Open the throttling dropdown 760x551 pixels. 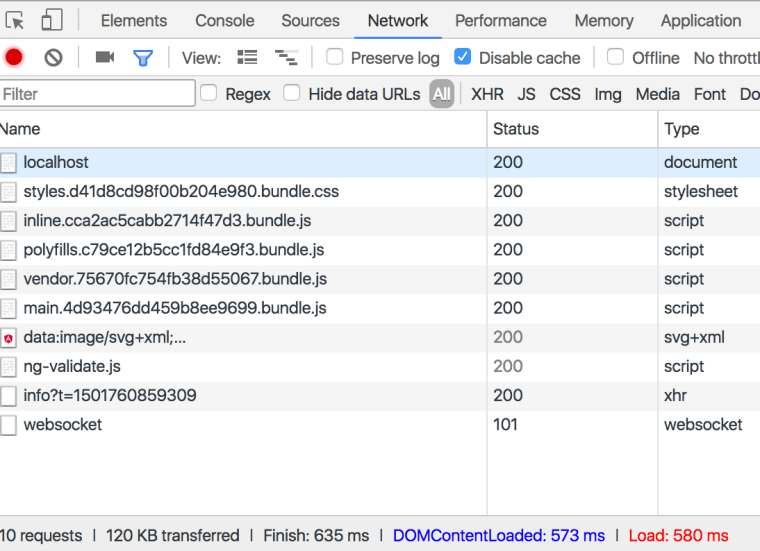(x=726, y=58)
